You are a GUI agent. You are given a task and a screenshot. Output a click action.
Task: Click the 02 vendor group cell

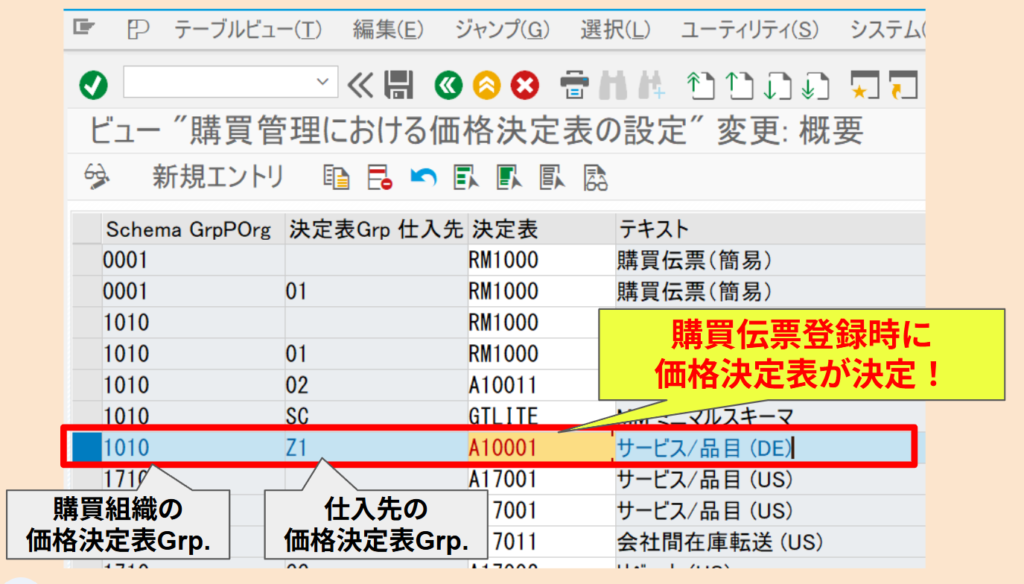[x=376, y=385]
